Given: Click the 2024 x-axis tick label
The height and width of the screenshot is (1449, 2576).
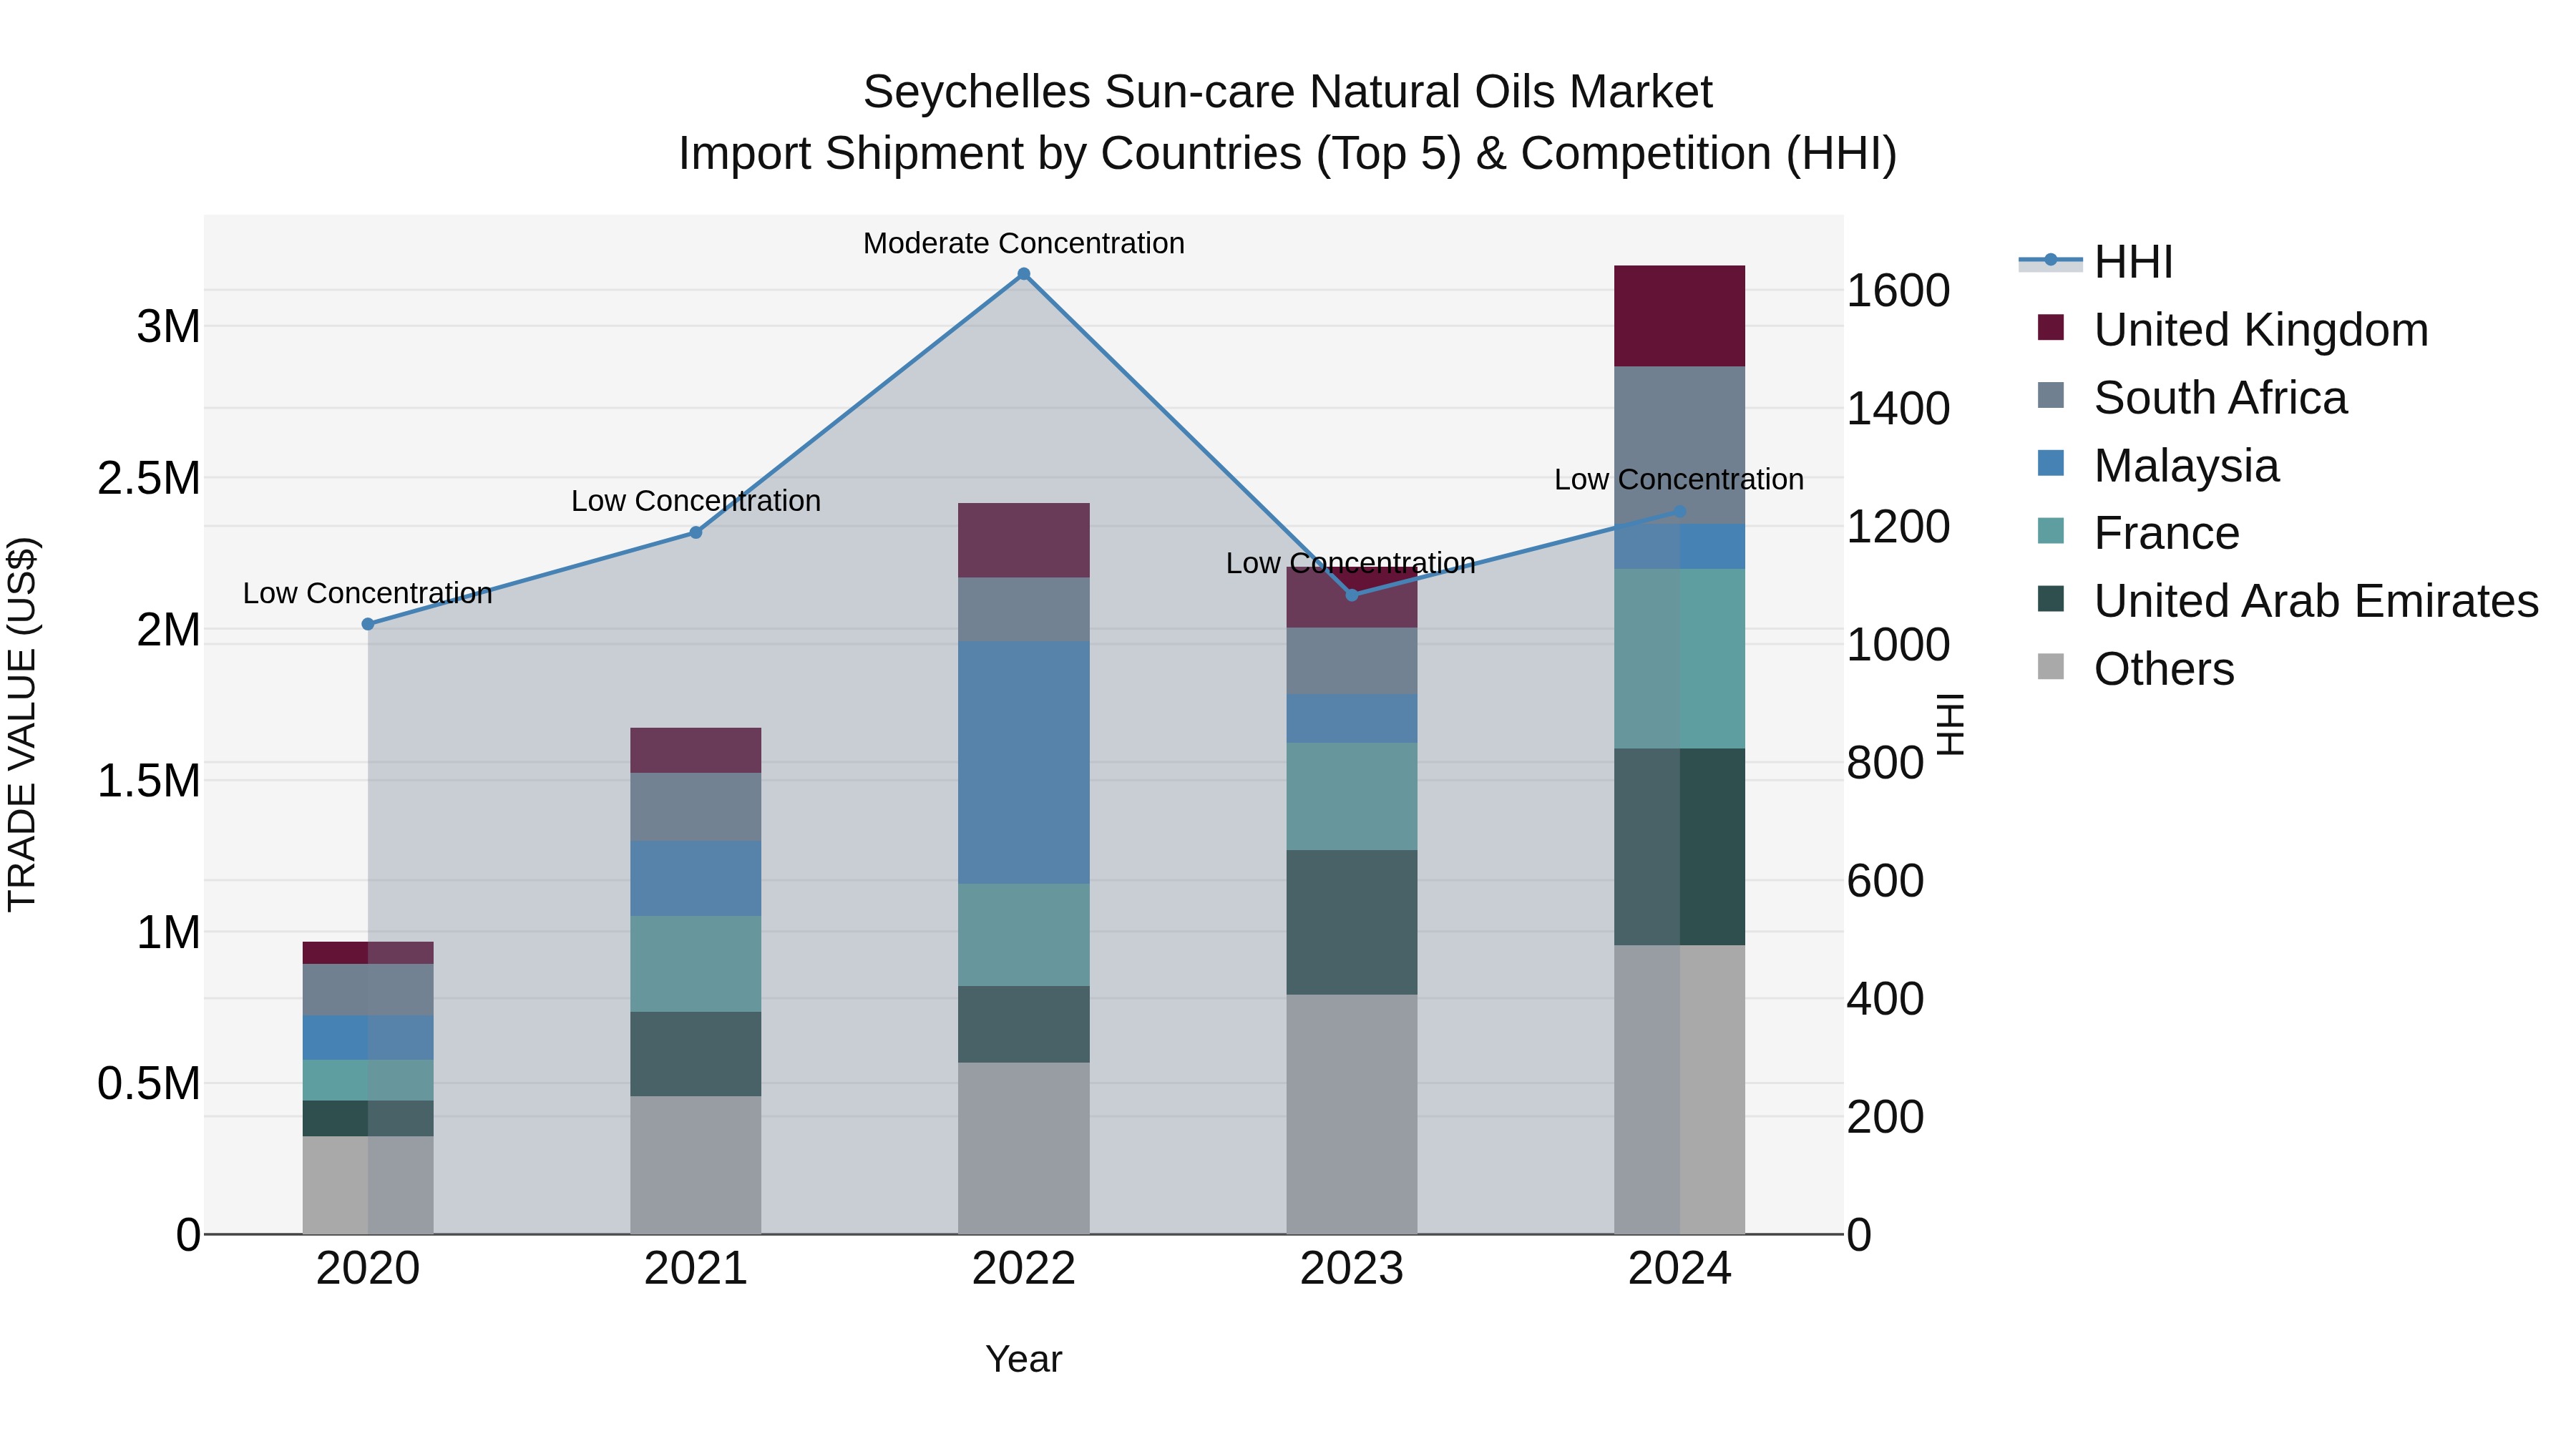Looking at the screenshot, I should coord(1680,1269).
